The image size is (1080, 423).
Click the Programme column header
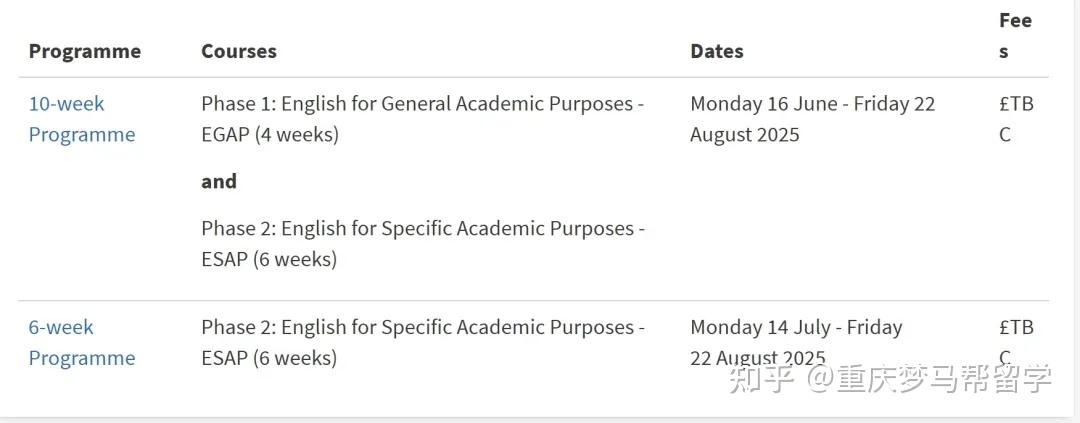click(x=84, y=51)
